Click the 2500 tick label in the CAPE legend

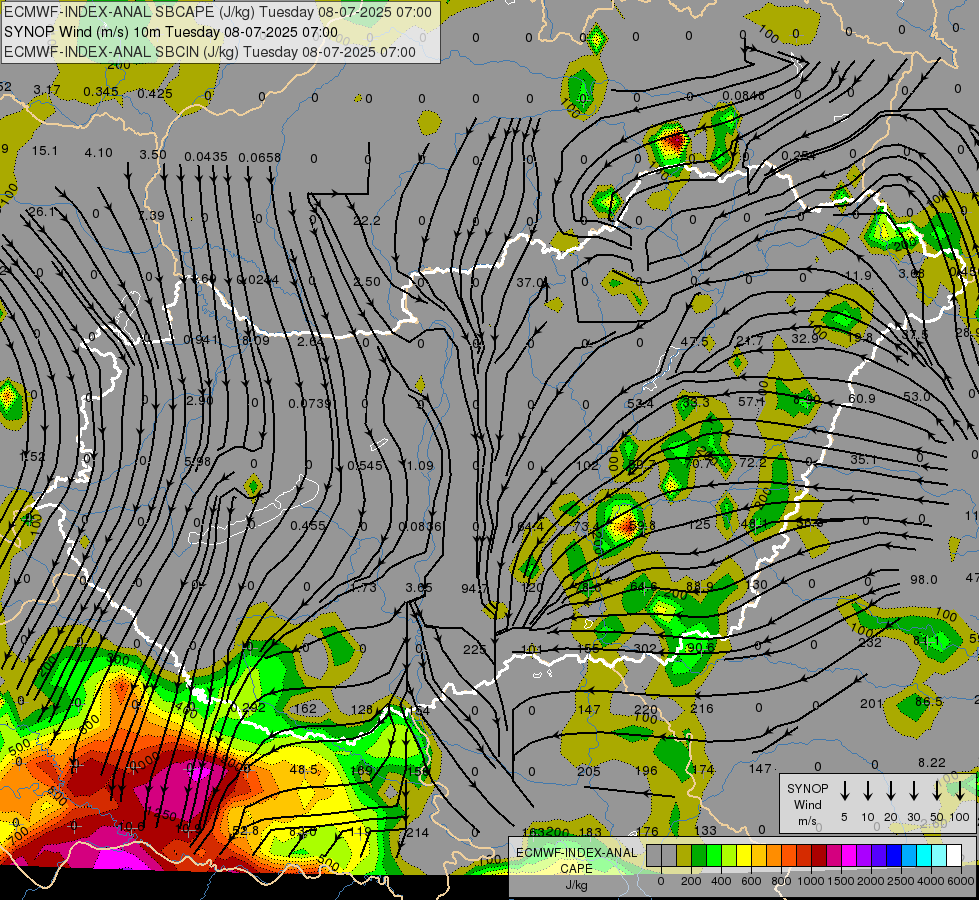tap(901, 881)
